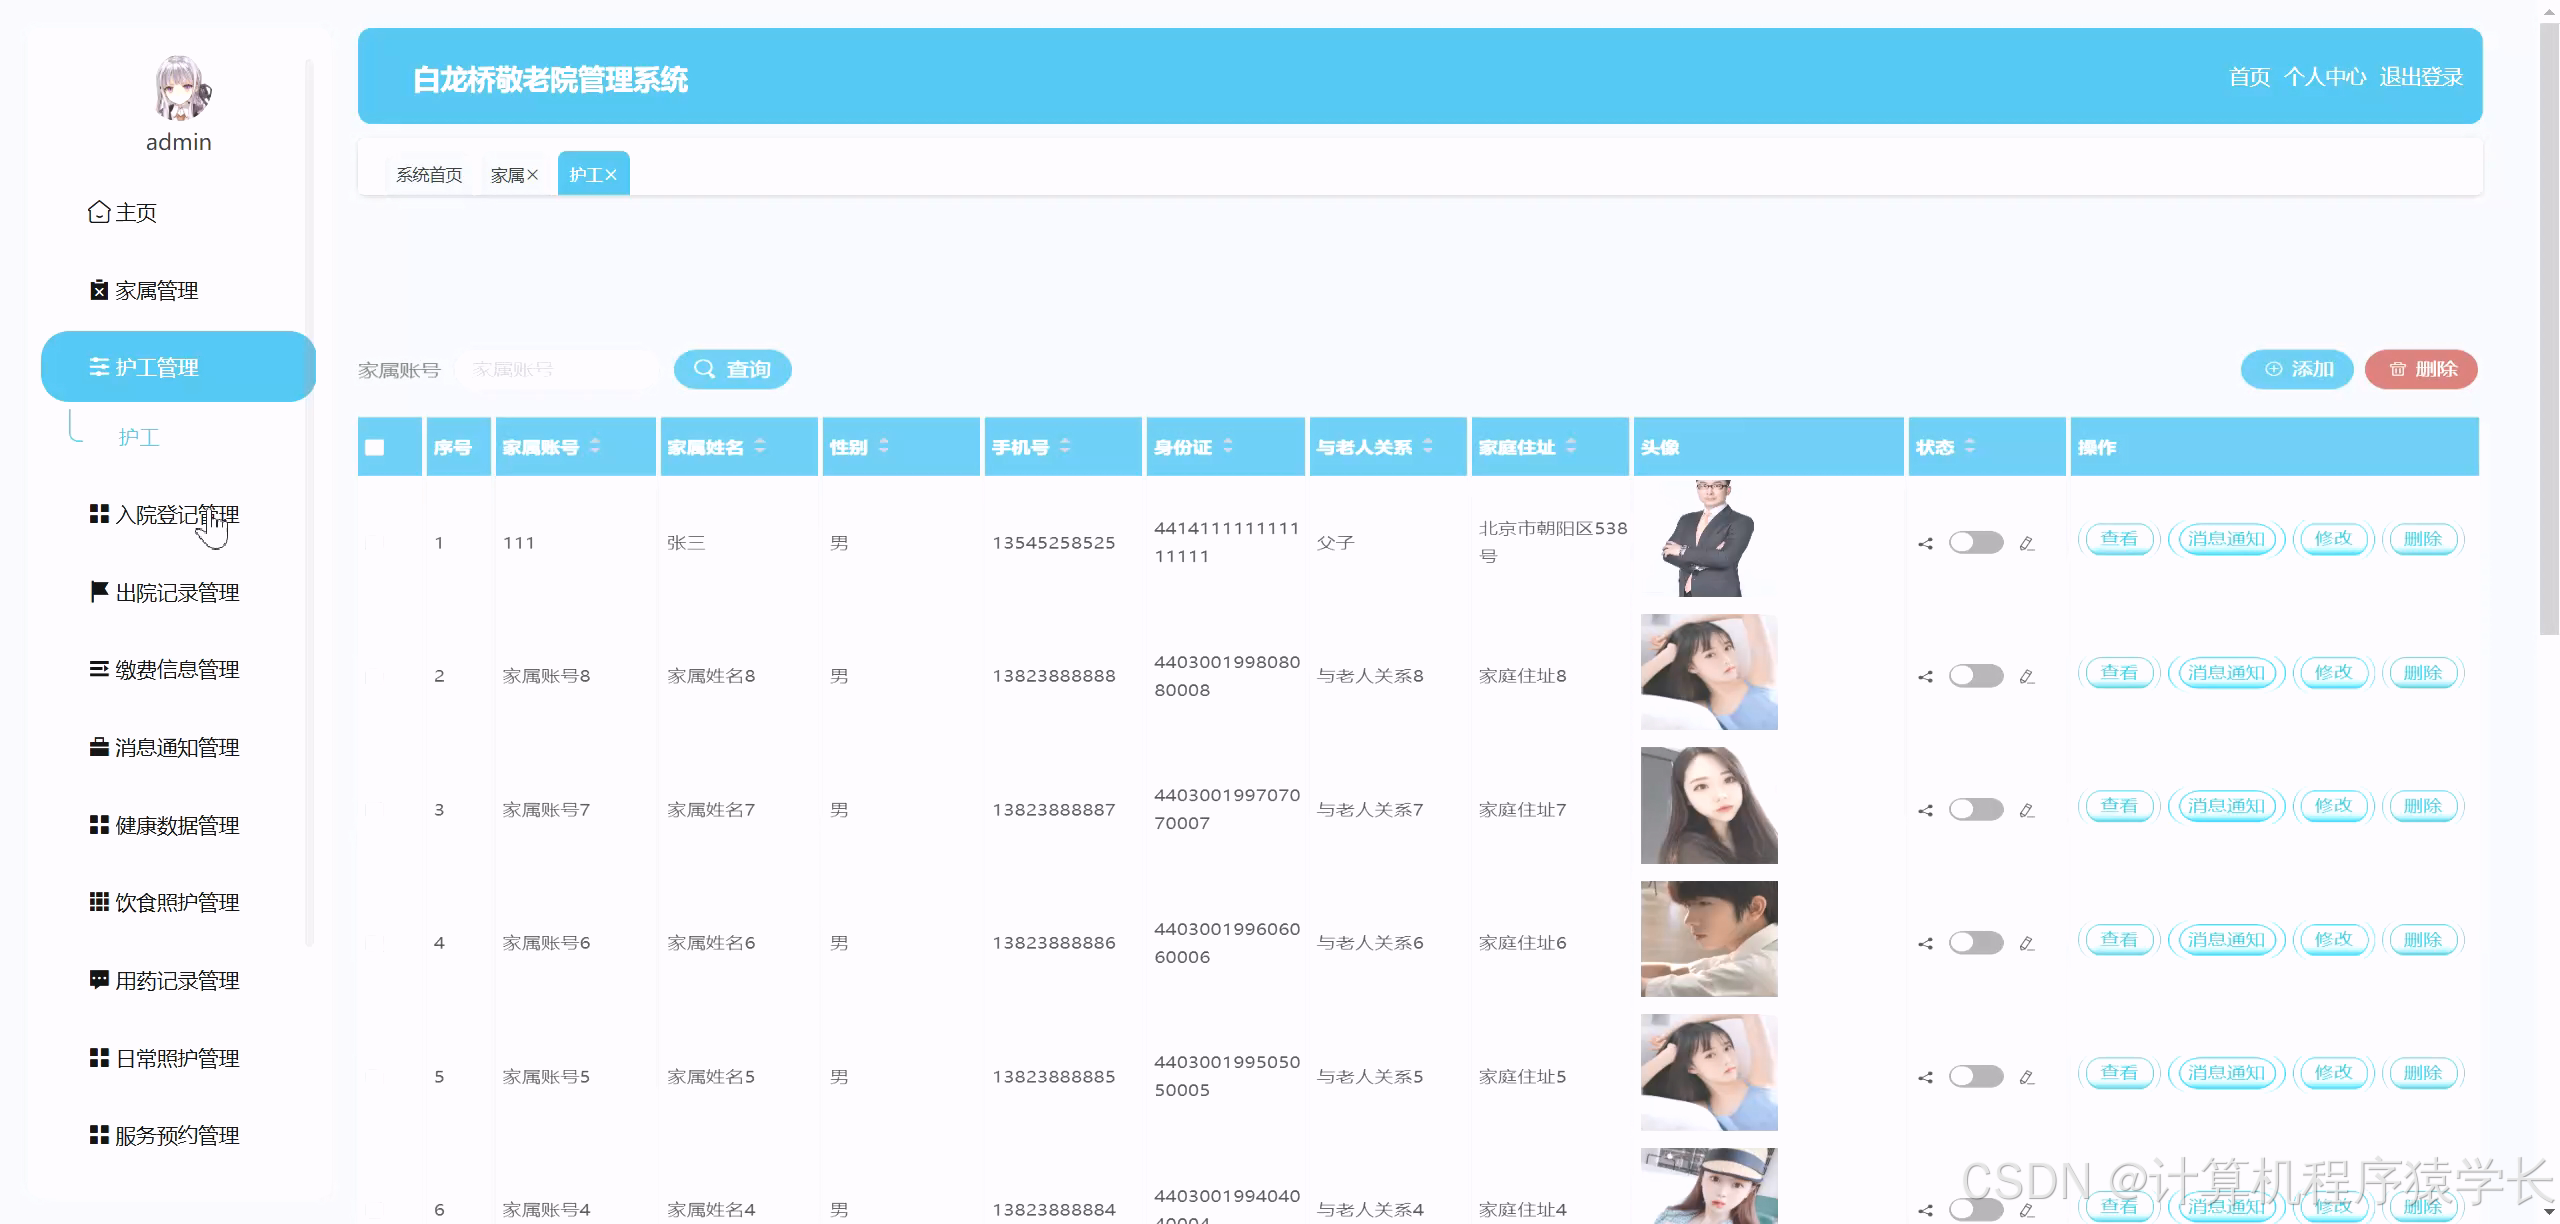Click edit pencil icon in row 张三
2560x1224 pixels.
tap(2027, 544)
